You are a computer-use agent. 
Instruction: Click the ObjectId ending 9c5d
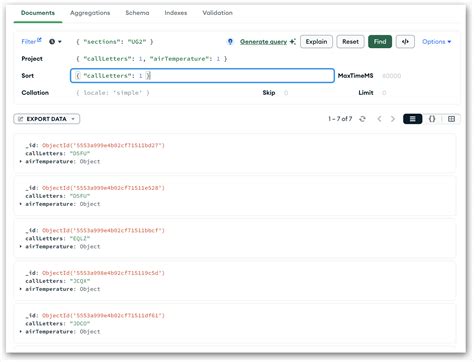[x=103, y=273]
